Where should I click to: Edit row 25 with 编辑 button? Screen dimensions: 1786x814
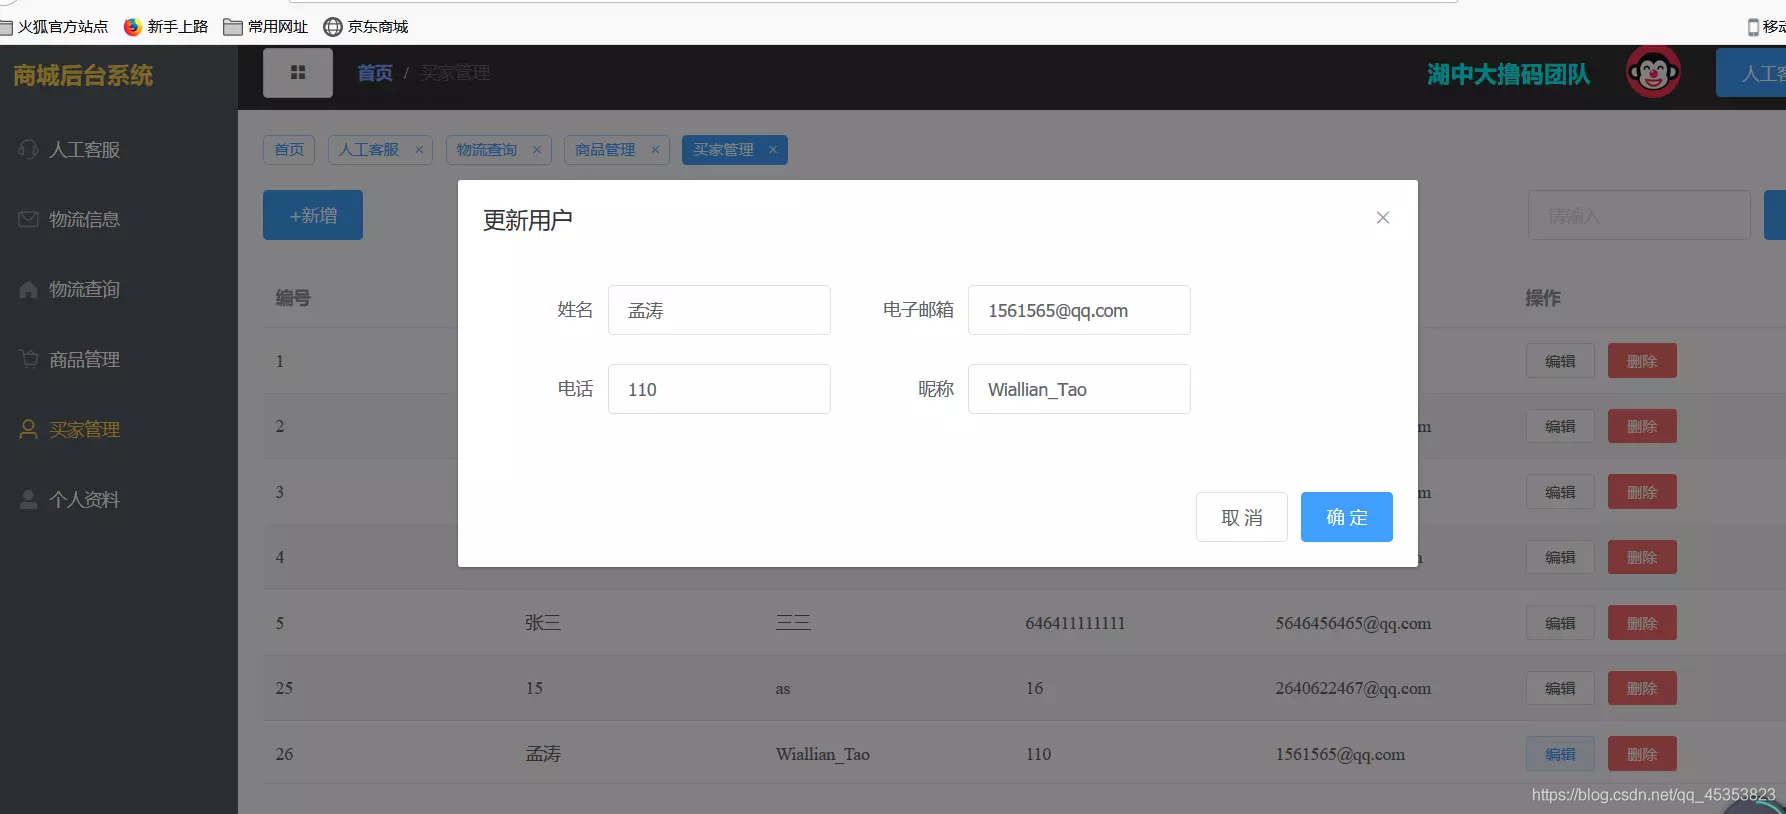[1560, 688]
